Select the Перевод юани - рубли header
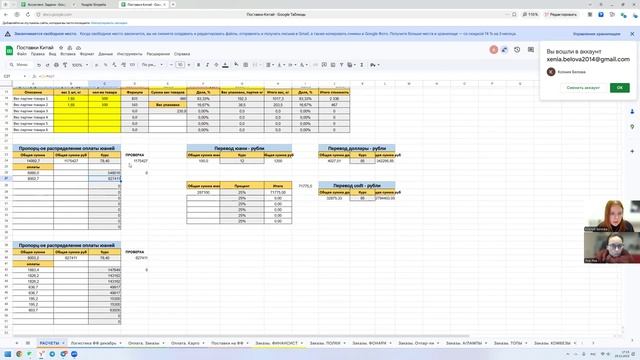The image size is (640, 360). [239, 148]
